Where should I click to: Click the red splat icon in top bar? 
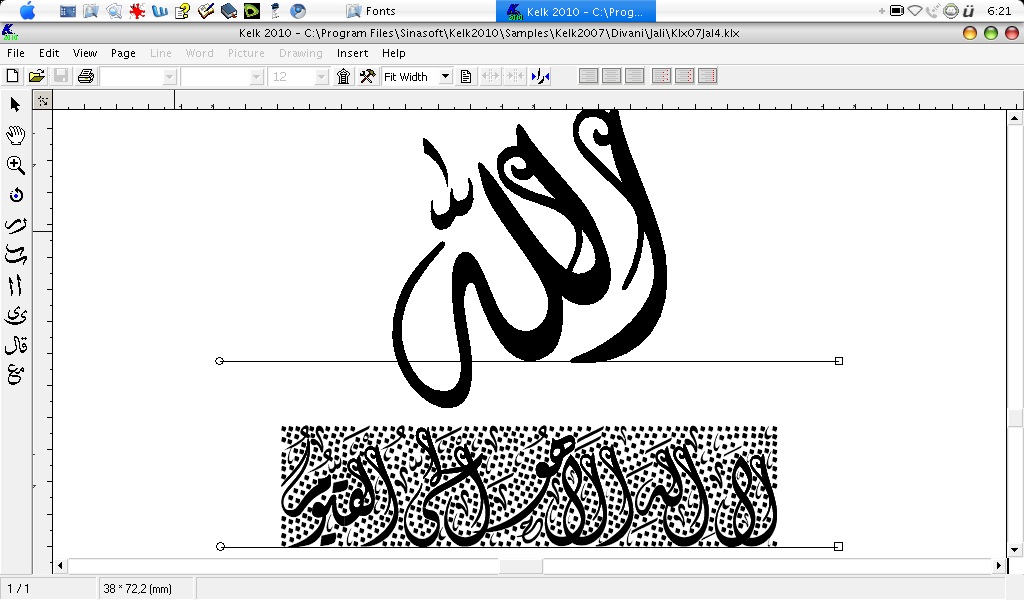point(136,10)
